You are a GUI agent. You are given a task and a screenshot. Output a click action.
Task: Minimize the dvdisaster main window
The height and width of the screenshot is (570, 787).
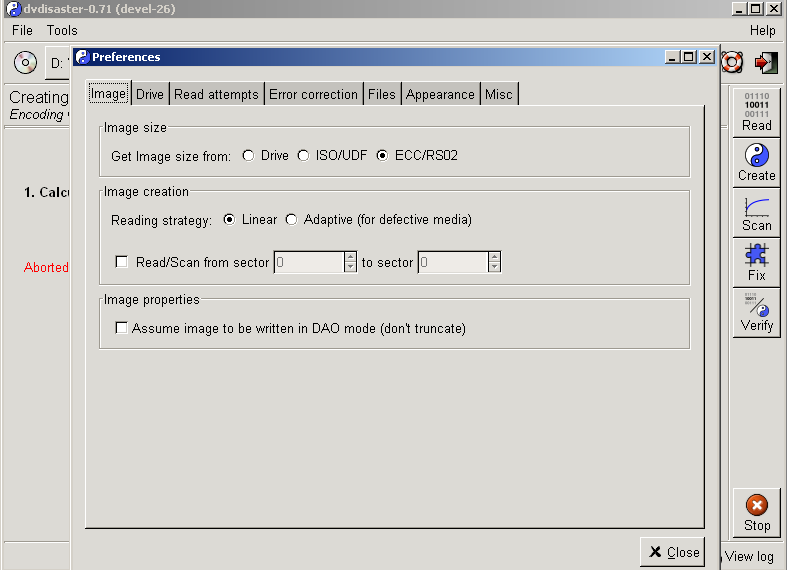(x=738, y=9)
